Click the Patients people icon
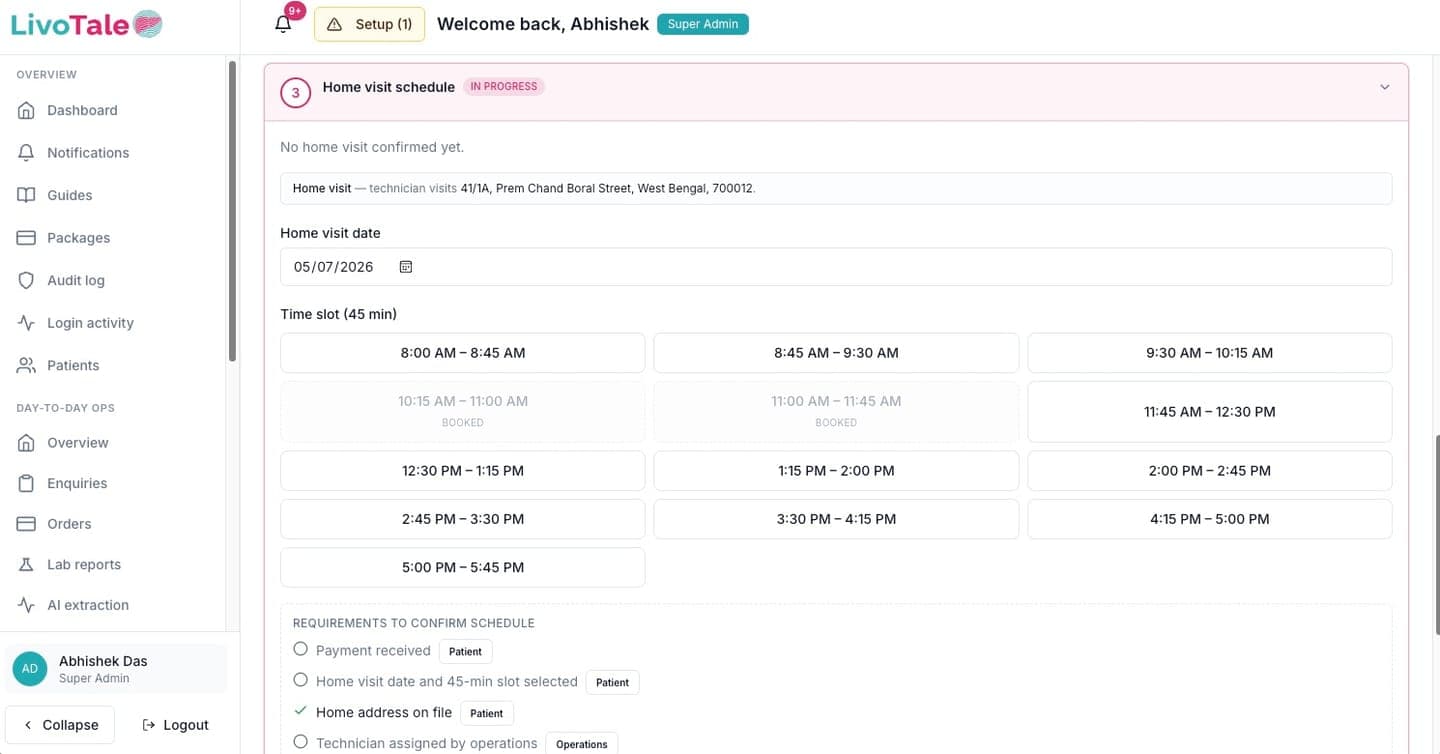Image resolution: width=1440 pixels, height=754 pixels. coord(26,365)
